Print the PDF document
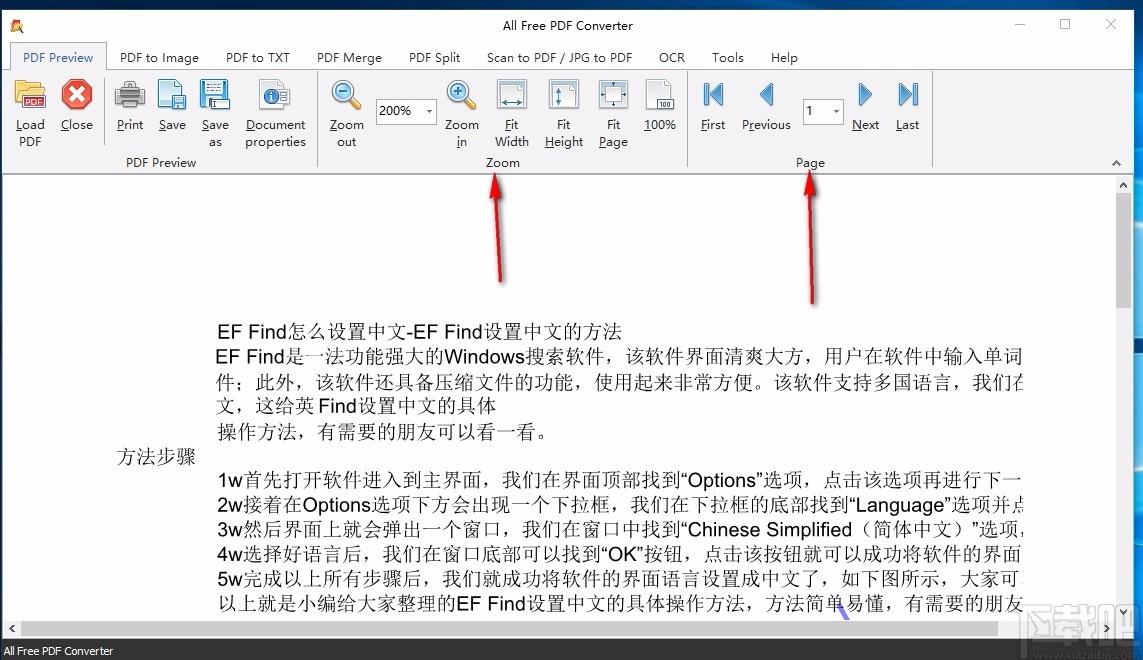1143x660 pixels. point(130,106)
